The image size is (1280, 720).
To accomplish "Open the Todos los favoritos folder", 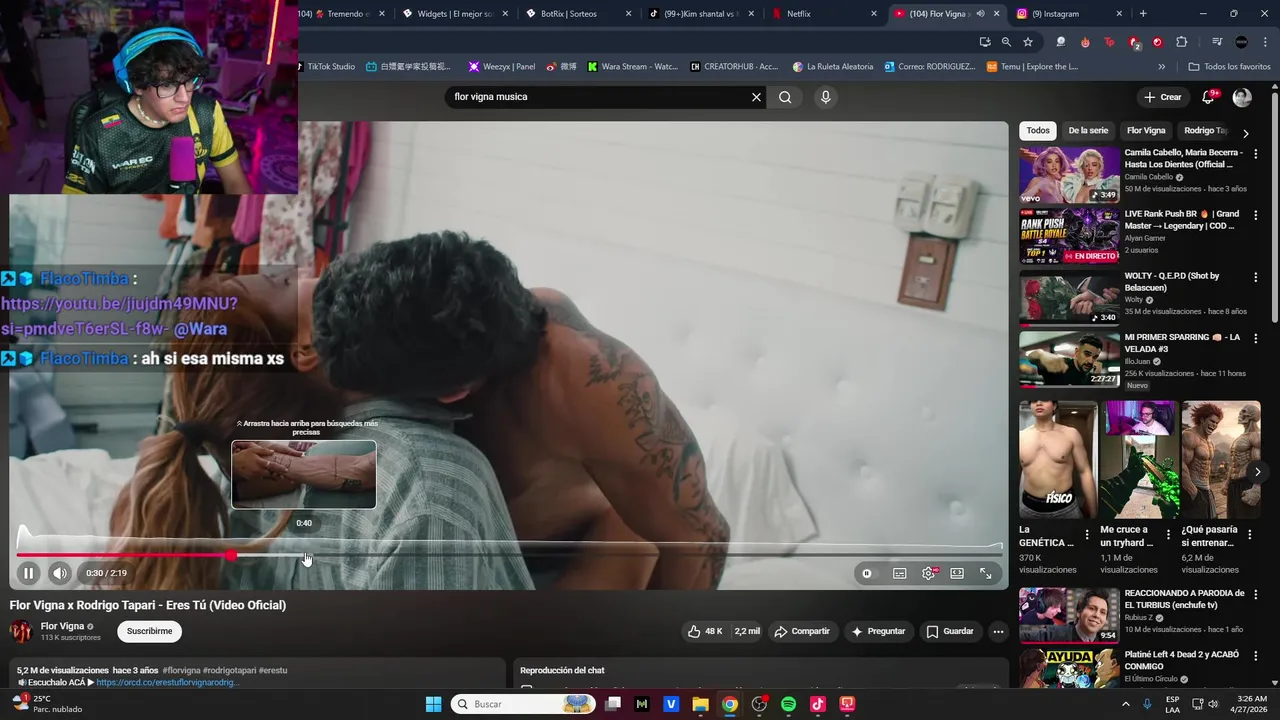I will (x=1229, y=67).
